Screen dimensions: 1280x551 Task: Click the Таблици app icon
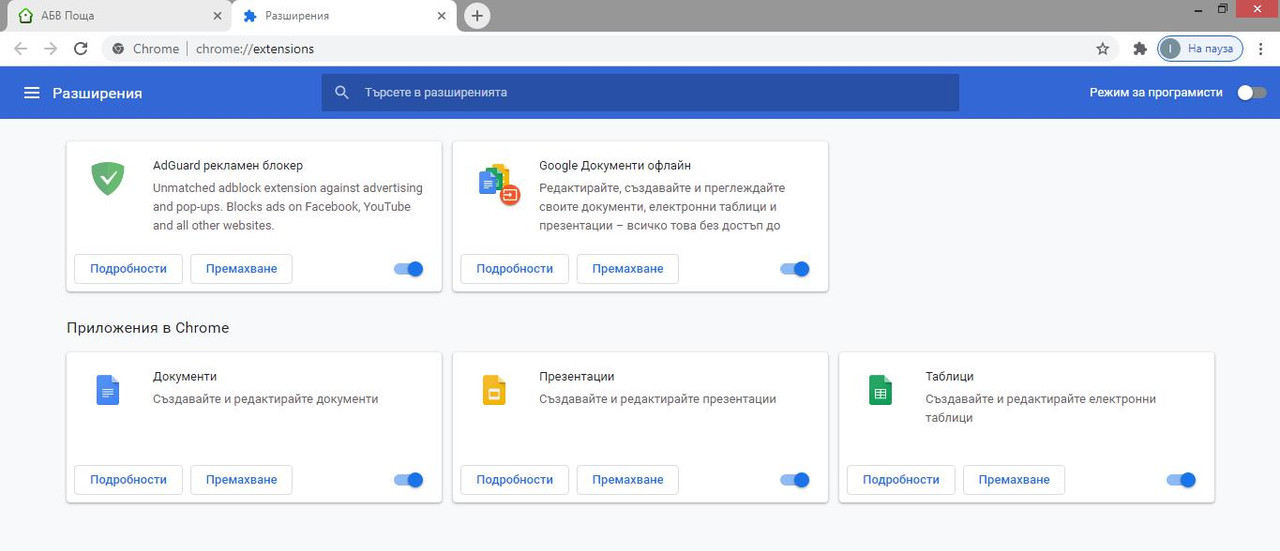(x=880, y=390)
